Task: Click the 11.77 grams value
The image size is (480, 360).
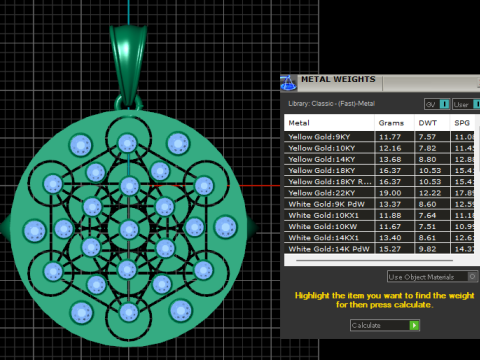Action: (390, 137)
